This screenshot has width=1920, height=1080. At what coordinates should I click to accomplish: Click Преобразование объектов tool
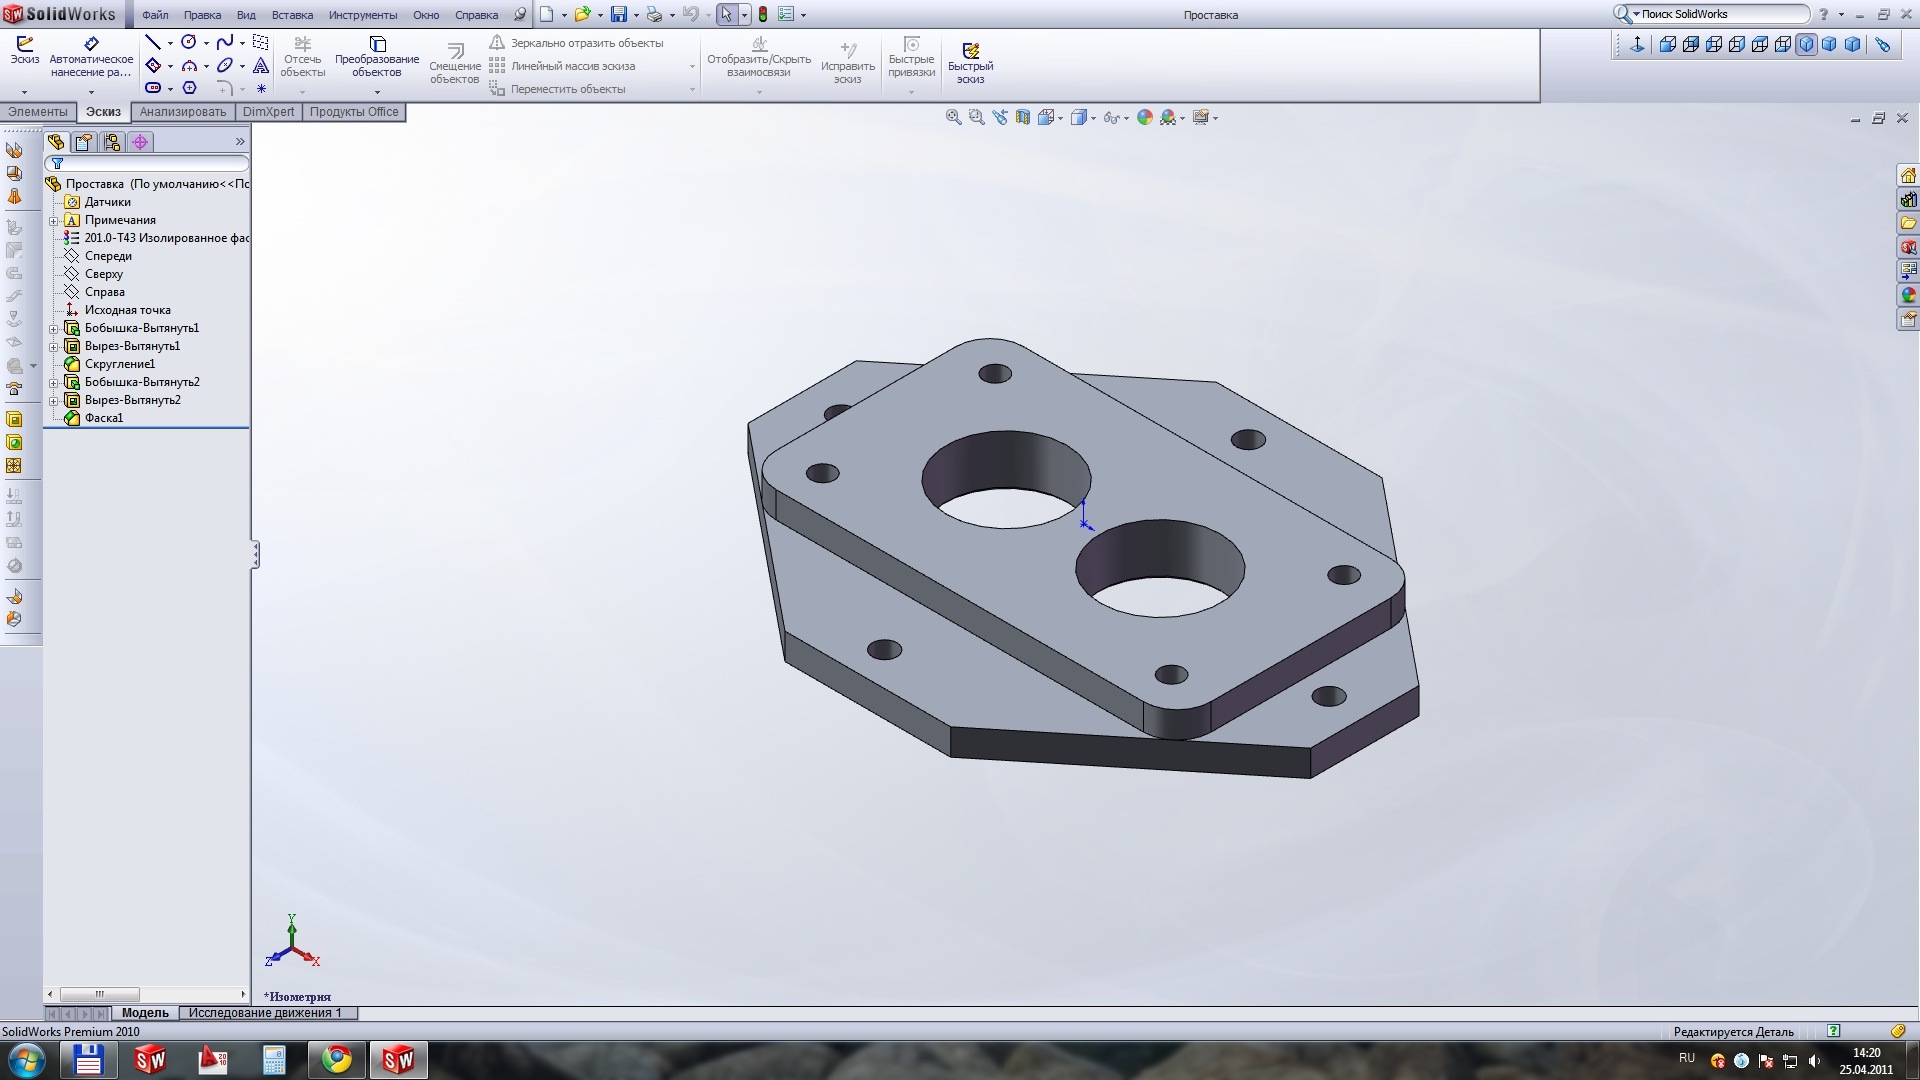(x=377, y=58)
